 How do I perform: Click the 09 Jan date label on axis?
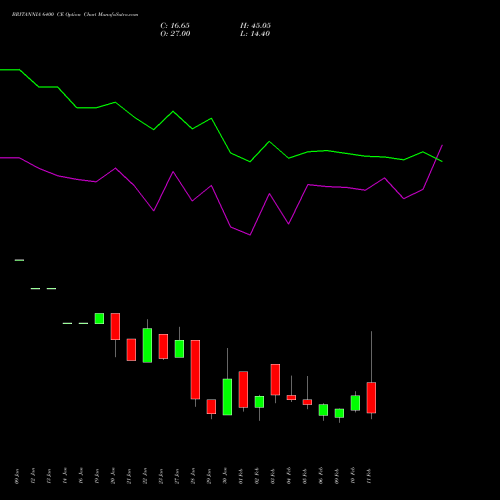(17, 476)
